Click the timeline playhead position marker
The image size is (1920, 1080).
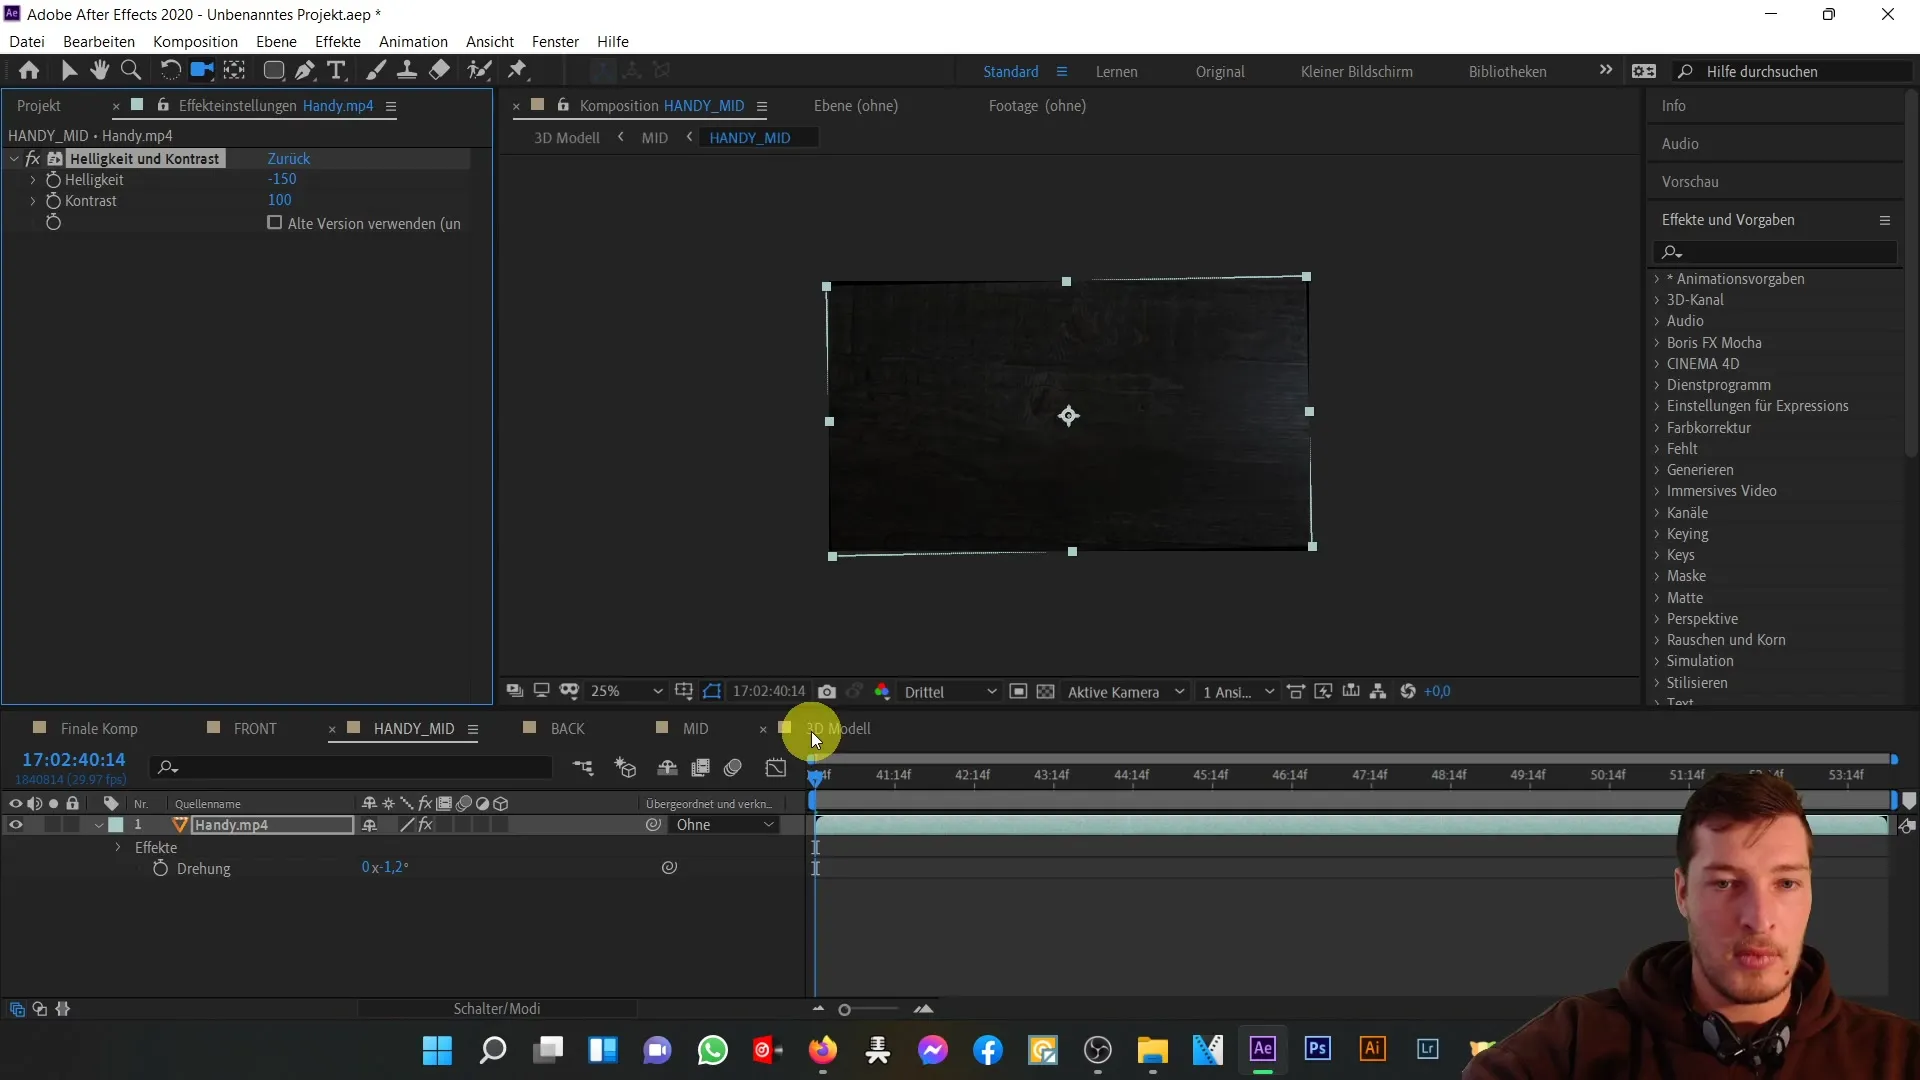pyautogui.click(x=815, y=774)
